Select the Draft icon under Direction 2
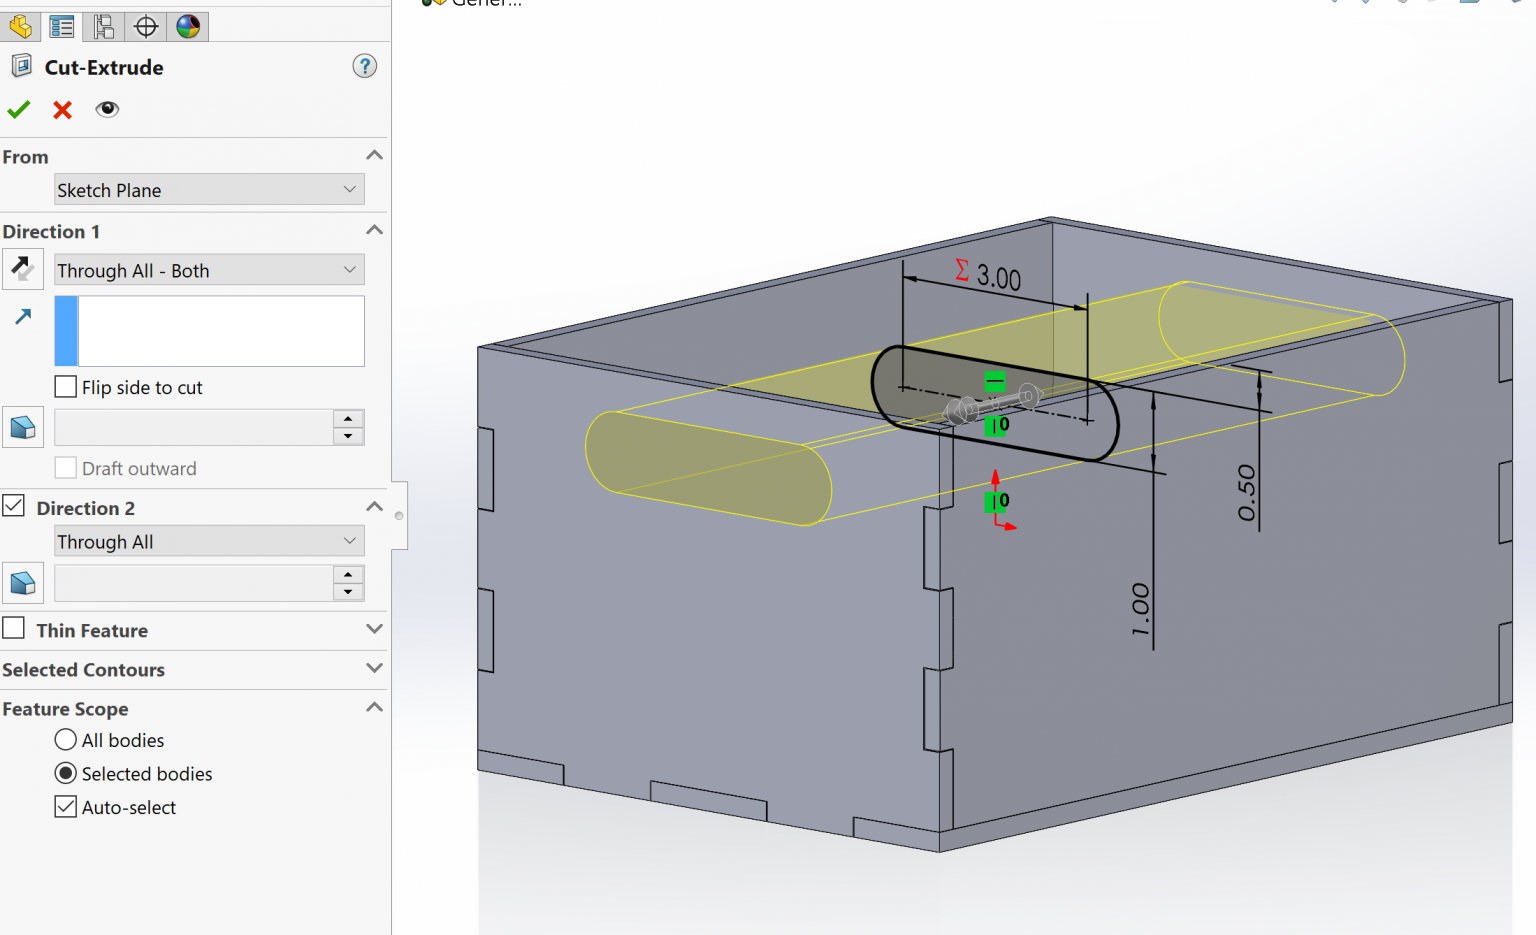 22,582
